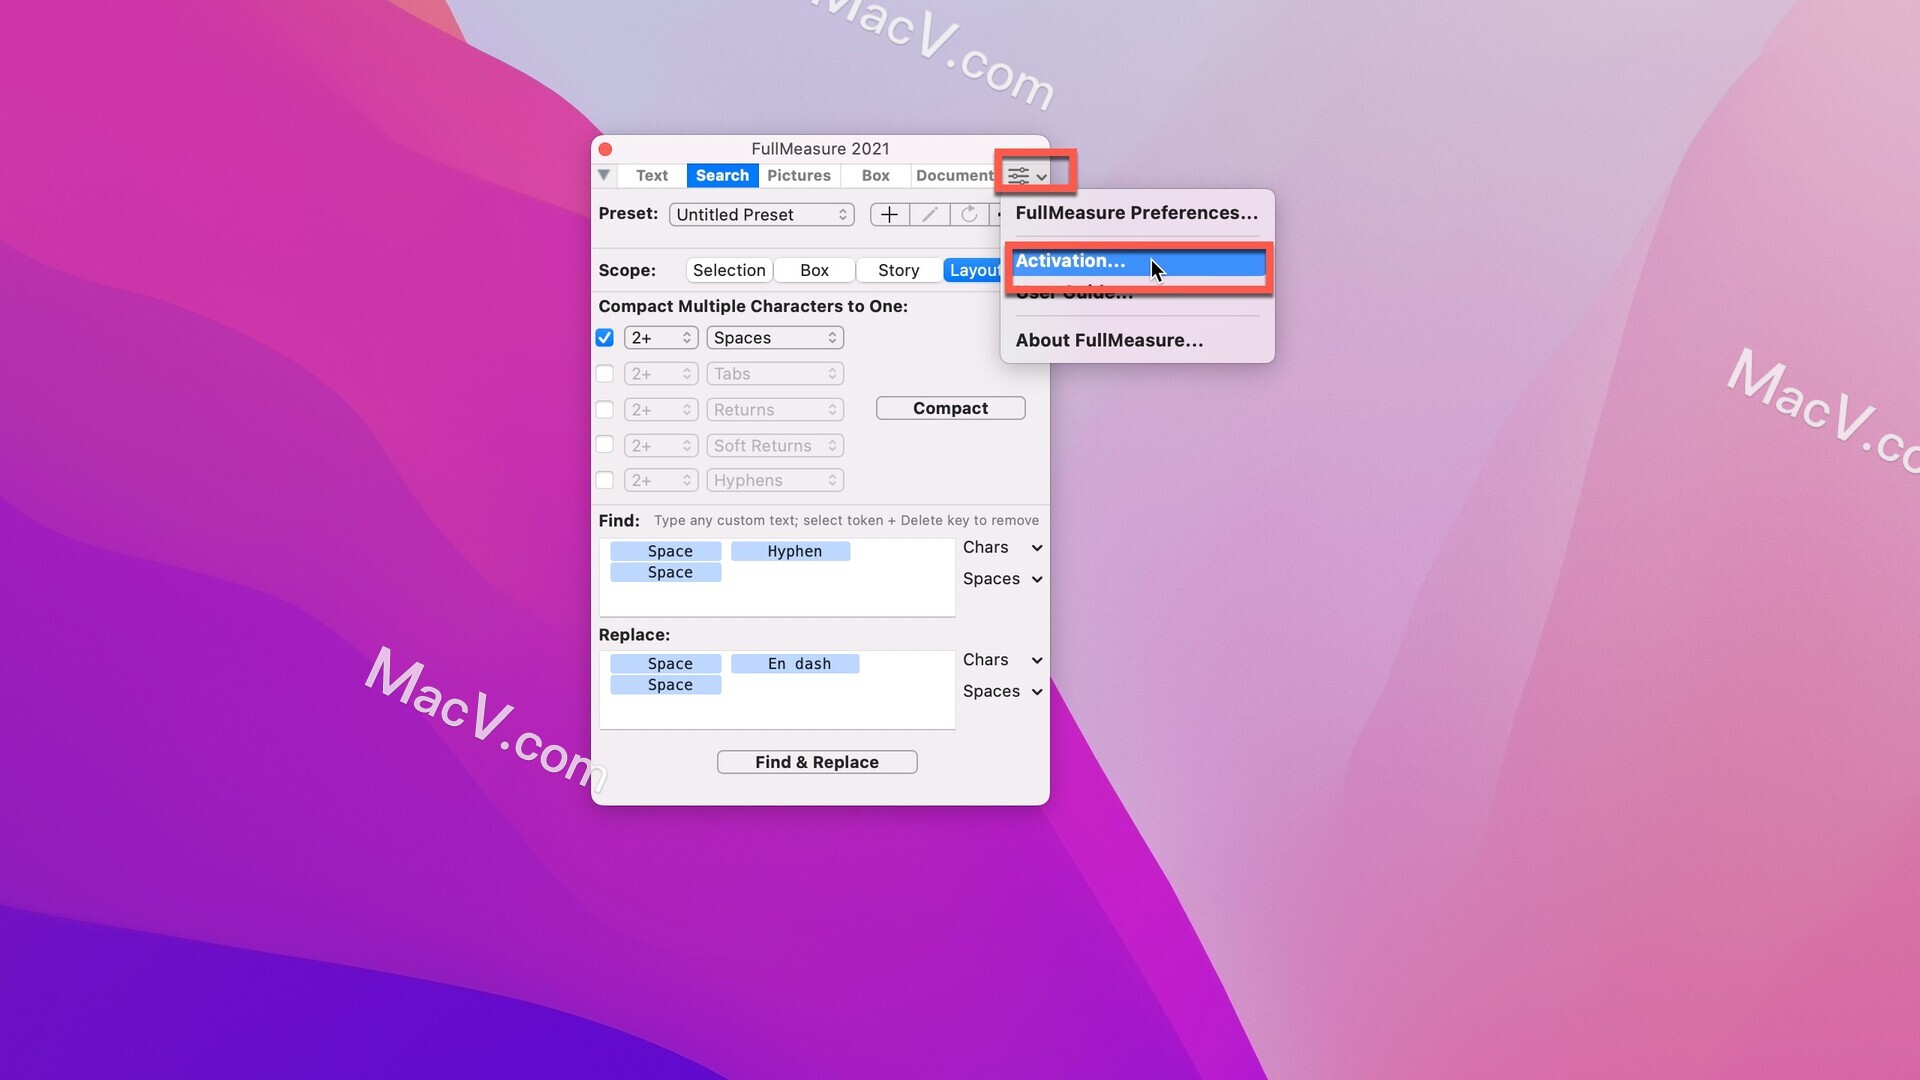
Task: Close the FullMeasure 2021 window
Action: click(x=605, y=149)
